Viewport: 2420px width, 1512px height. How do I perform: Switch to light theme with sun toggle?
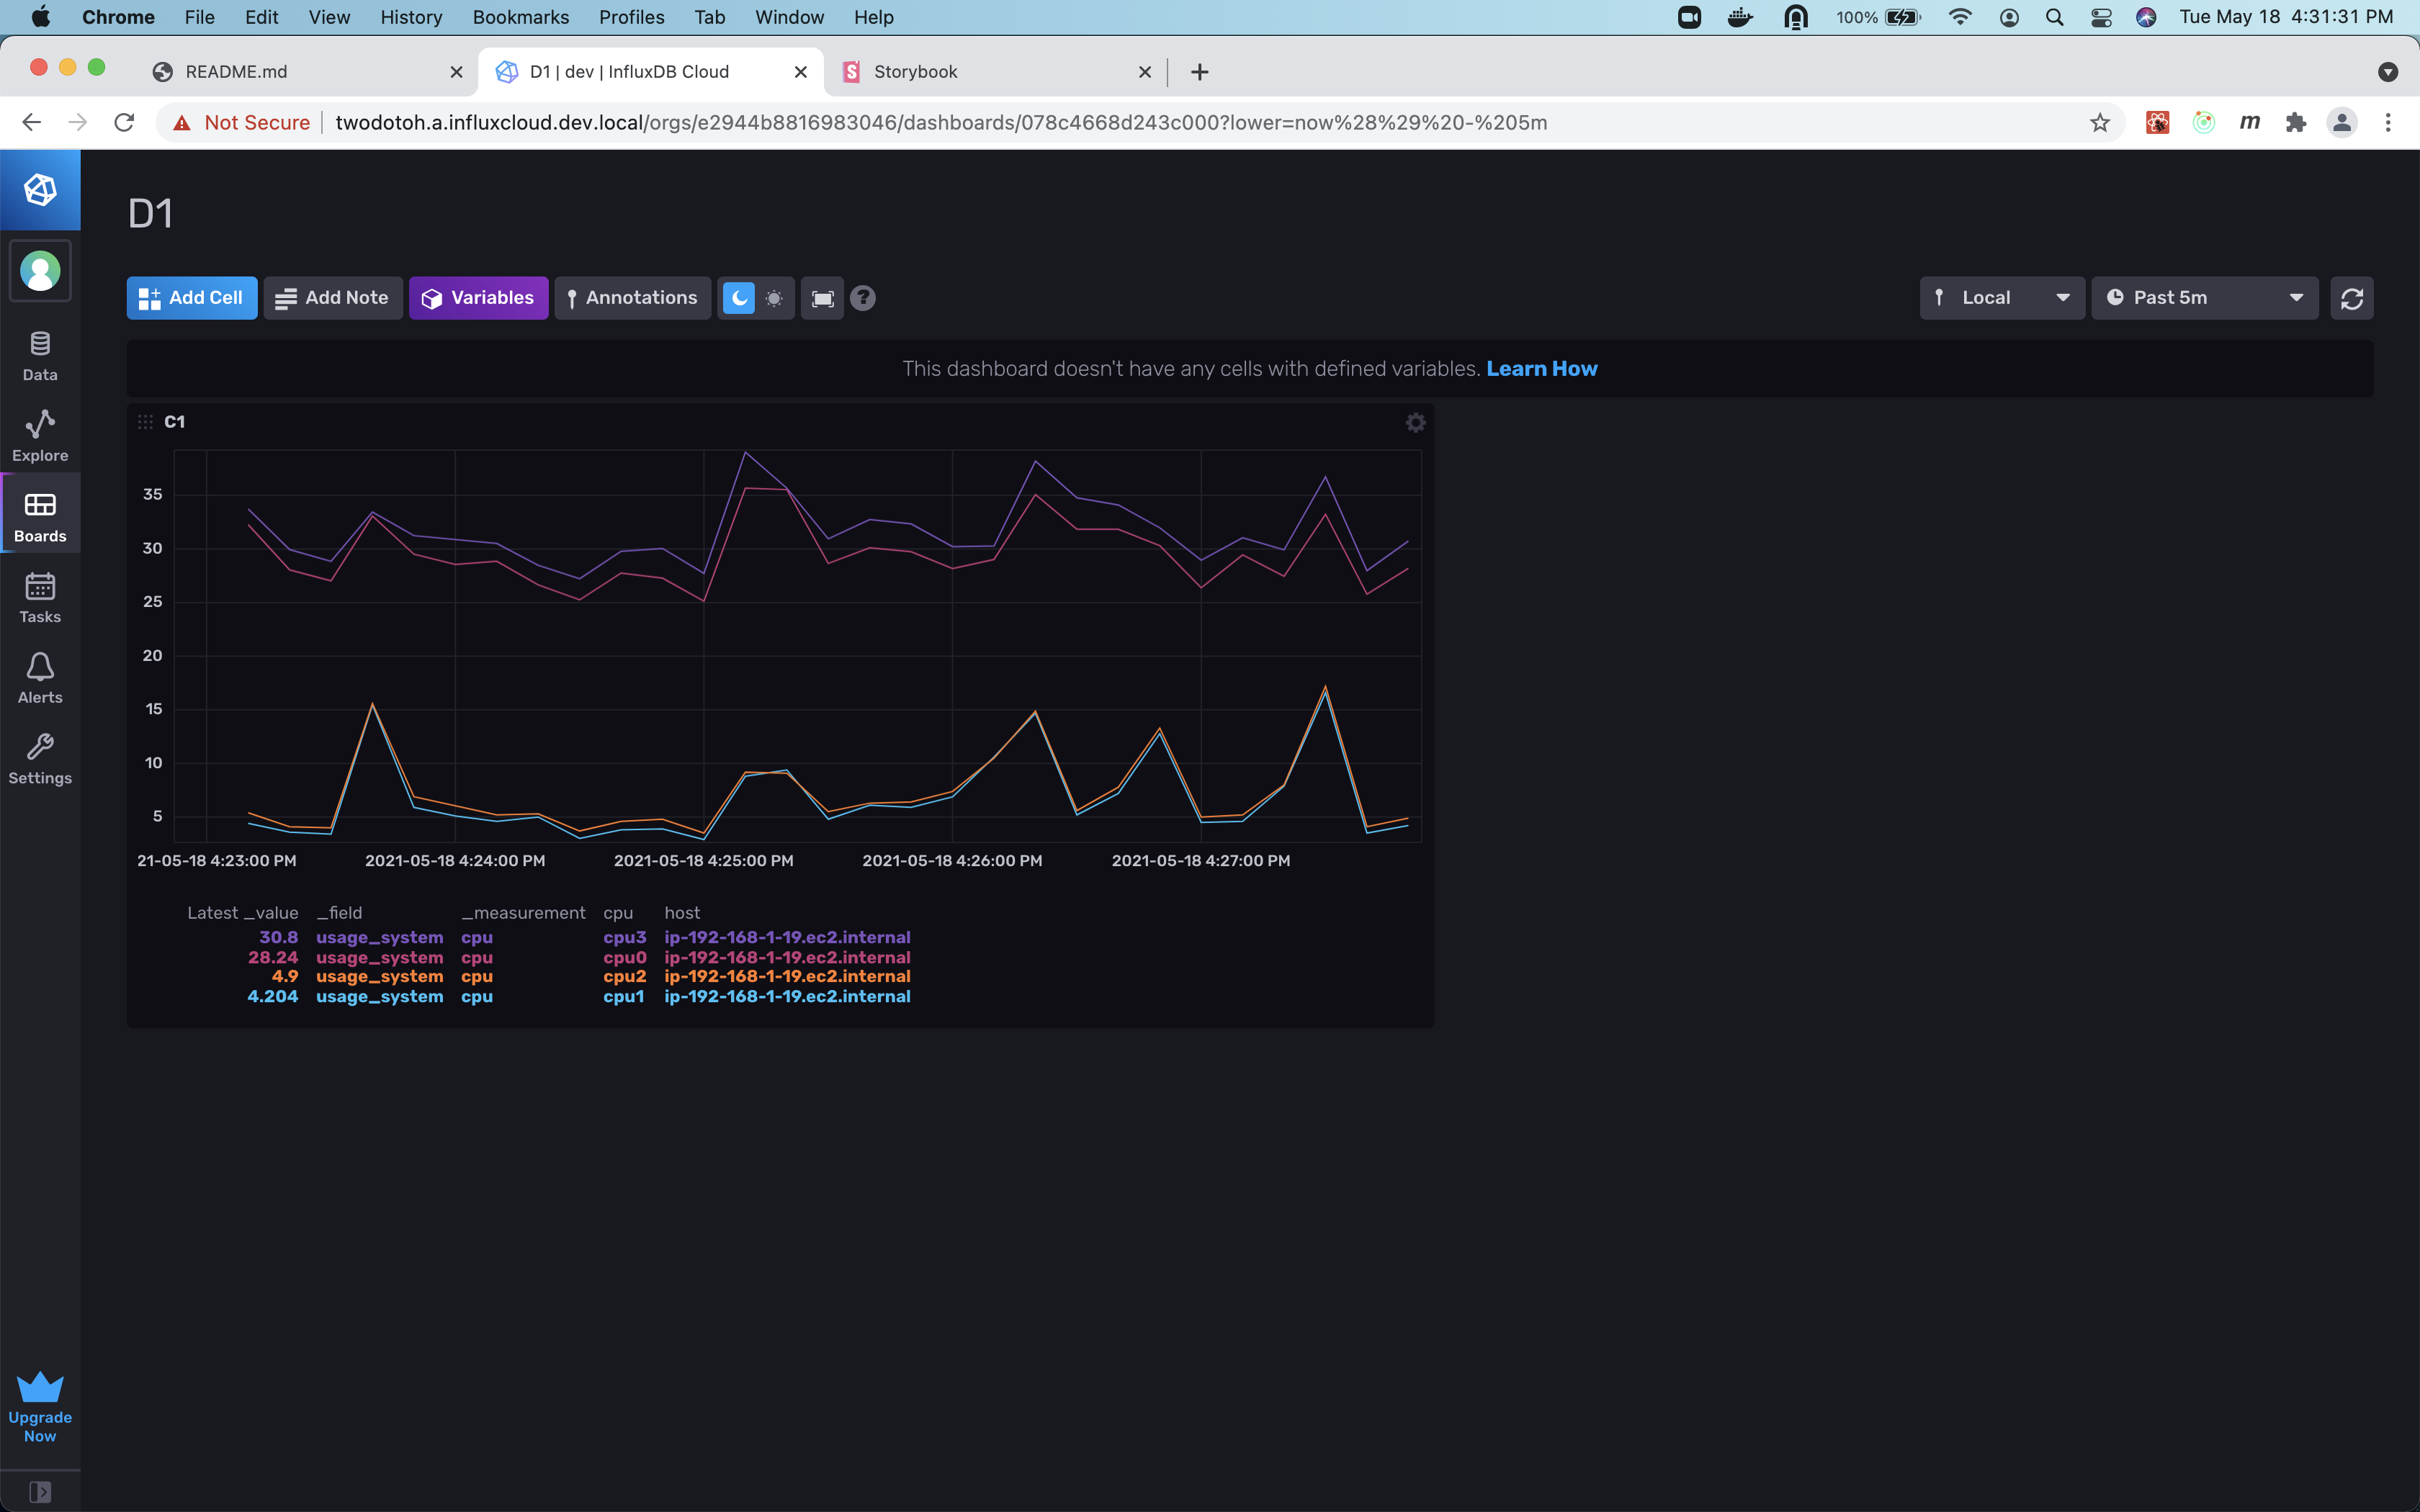[x=774, y=297]
